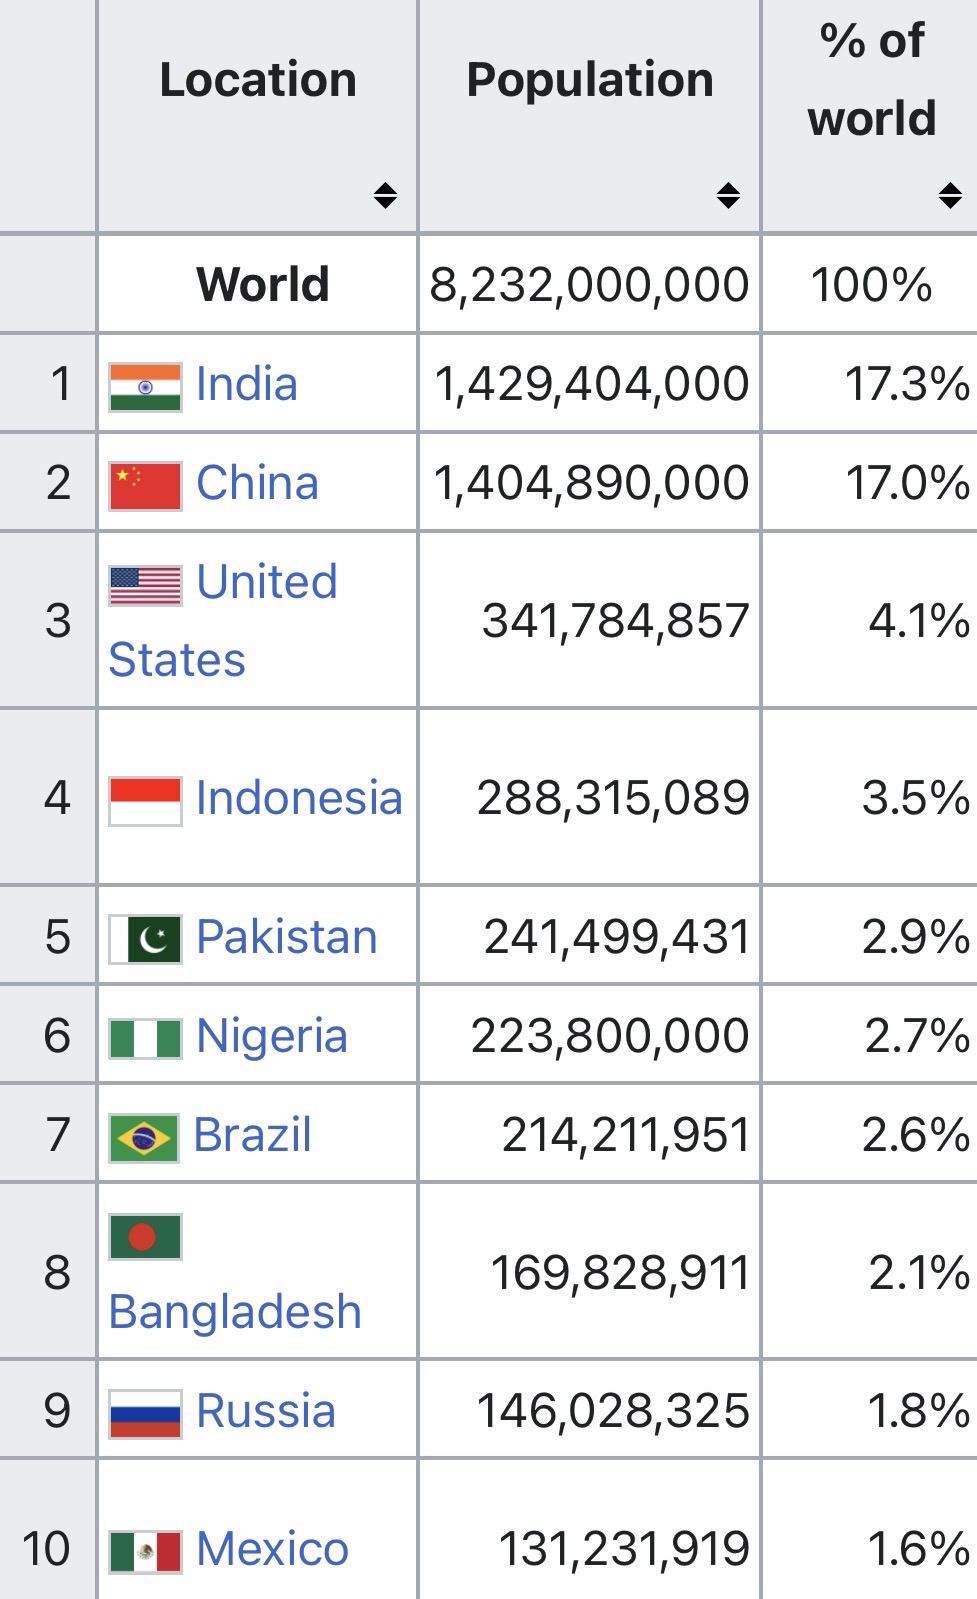Open the China link
The height and width of the screenshot is (1599, 977).
pyautogui.click(x=257, y=483)
